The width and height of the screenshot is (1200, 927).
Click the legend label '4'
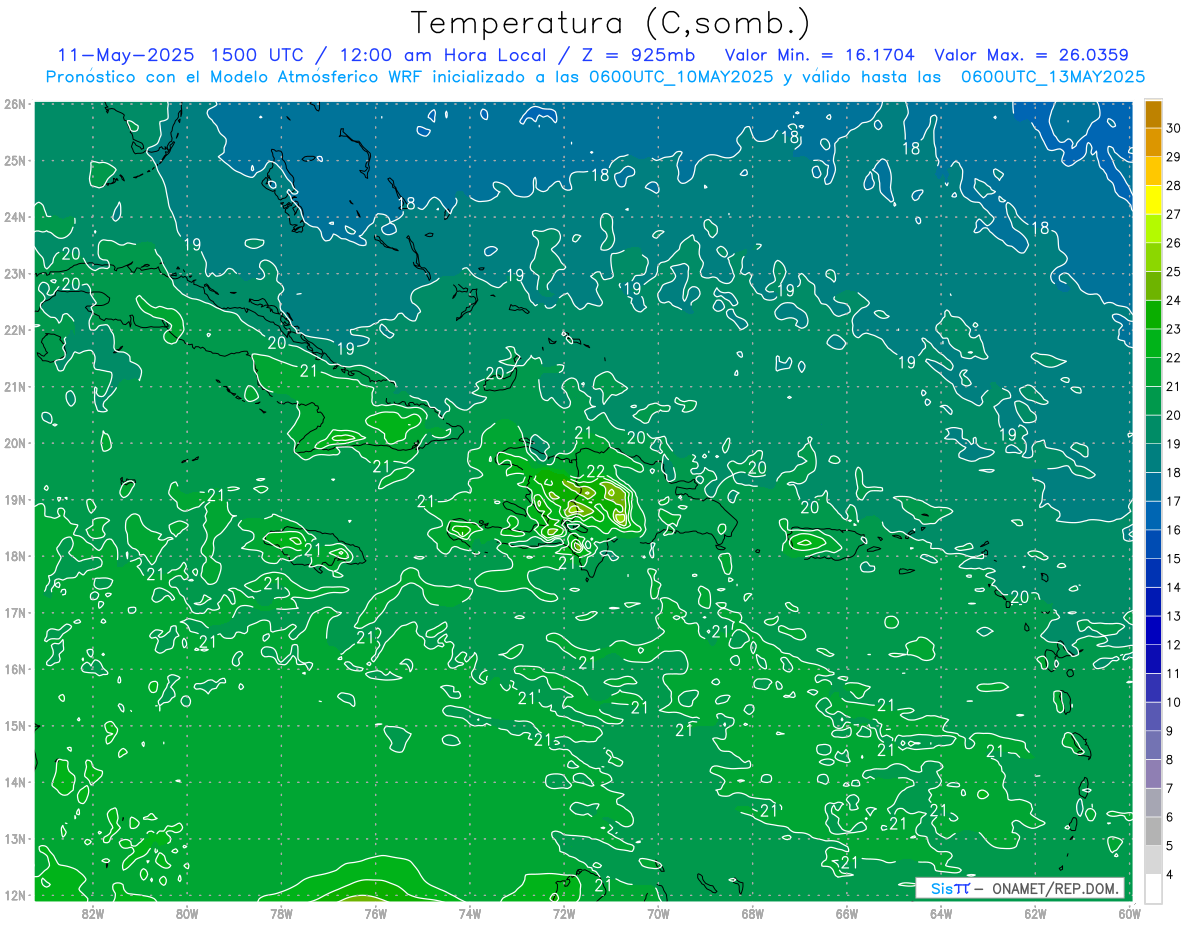[x=1170, y=874]
